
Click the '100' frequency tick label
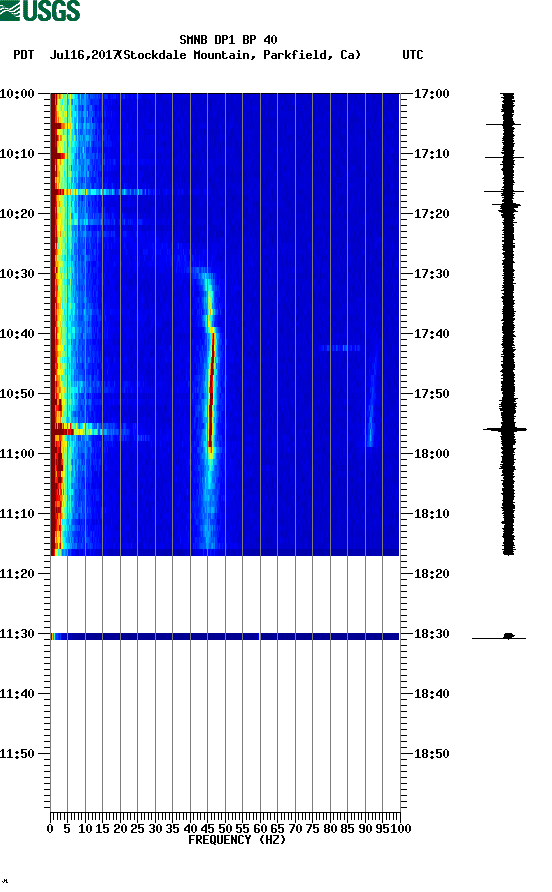tap(401, 829)
